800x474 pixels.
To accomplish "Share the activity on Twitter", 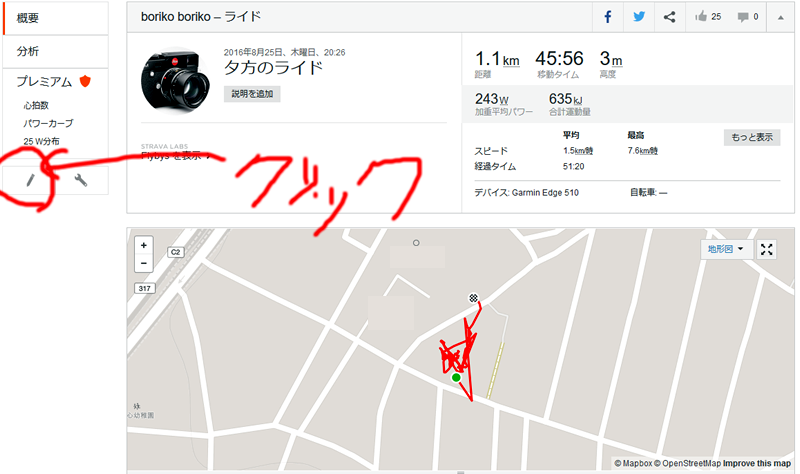I will click(639, 17).
